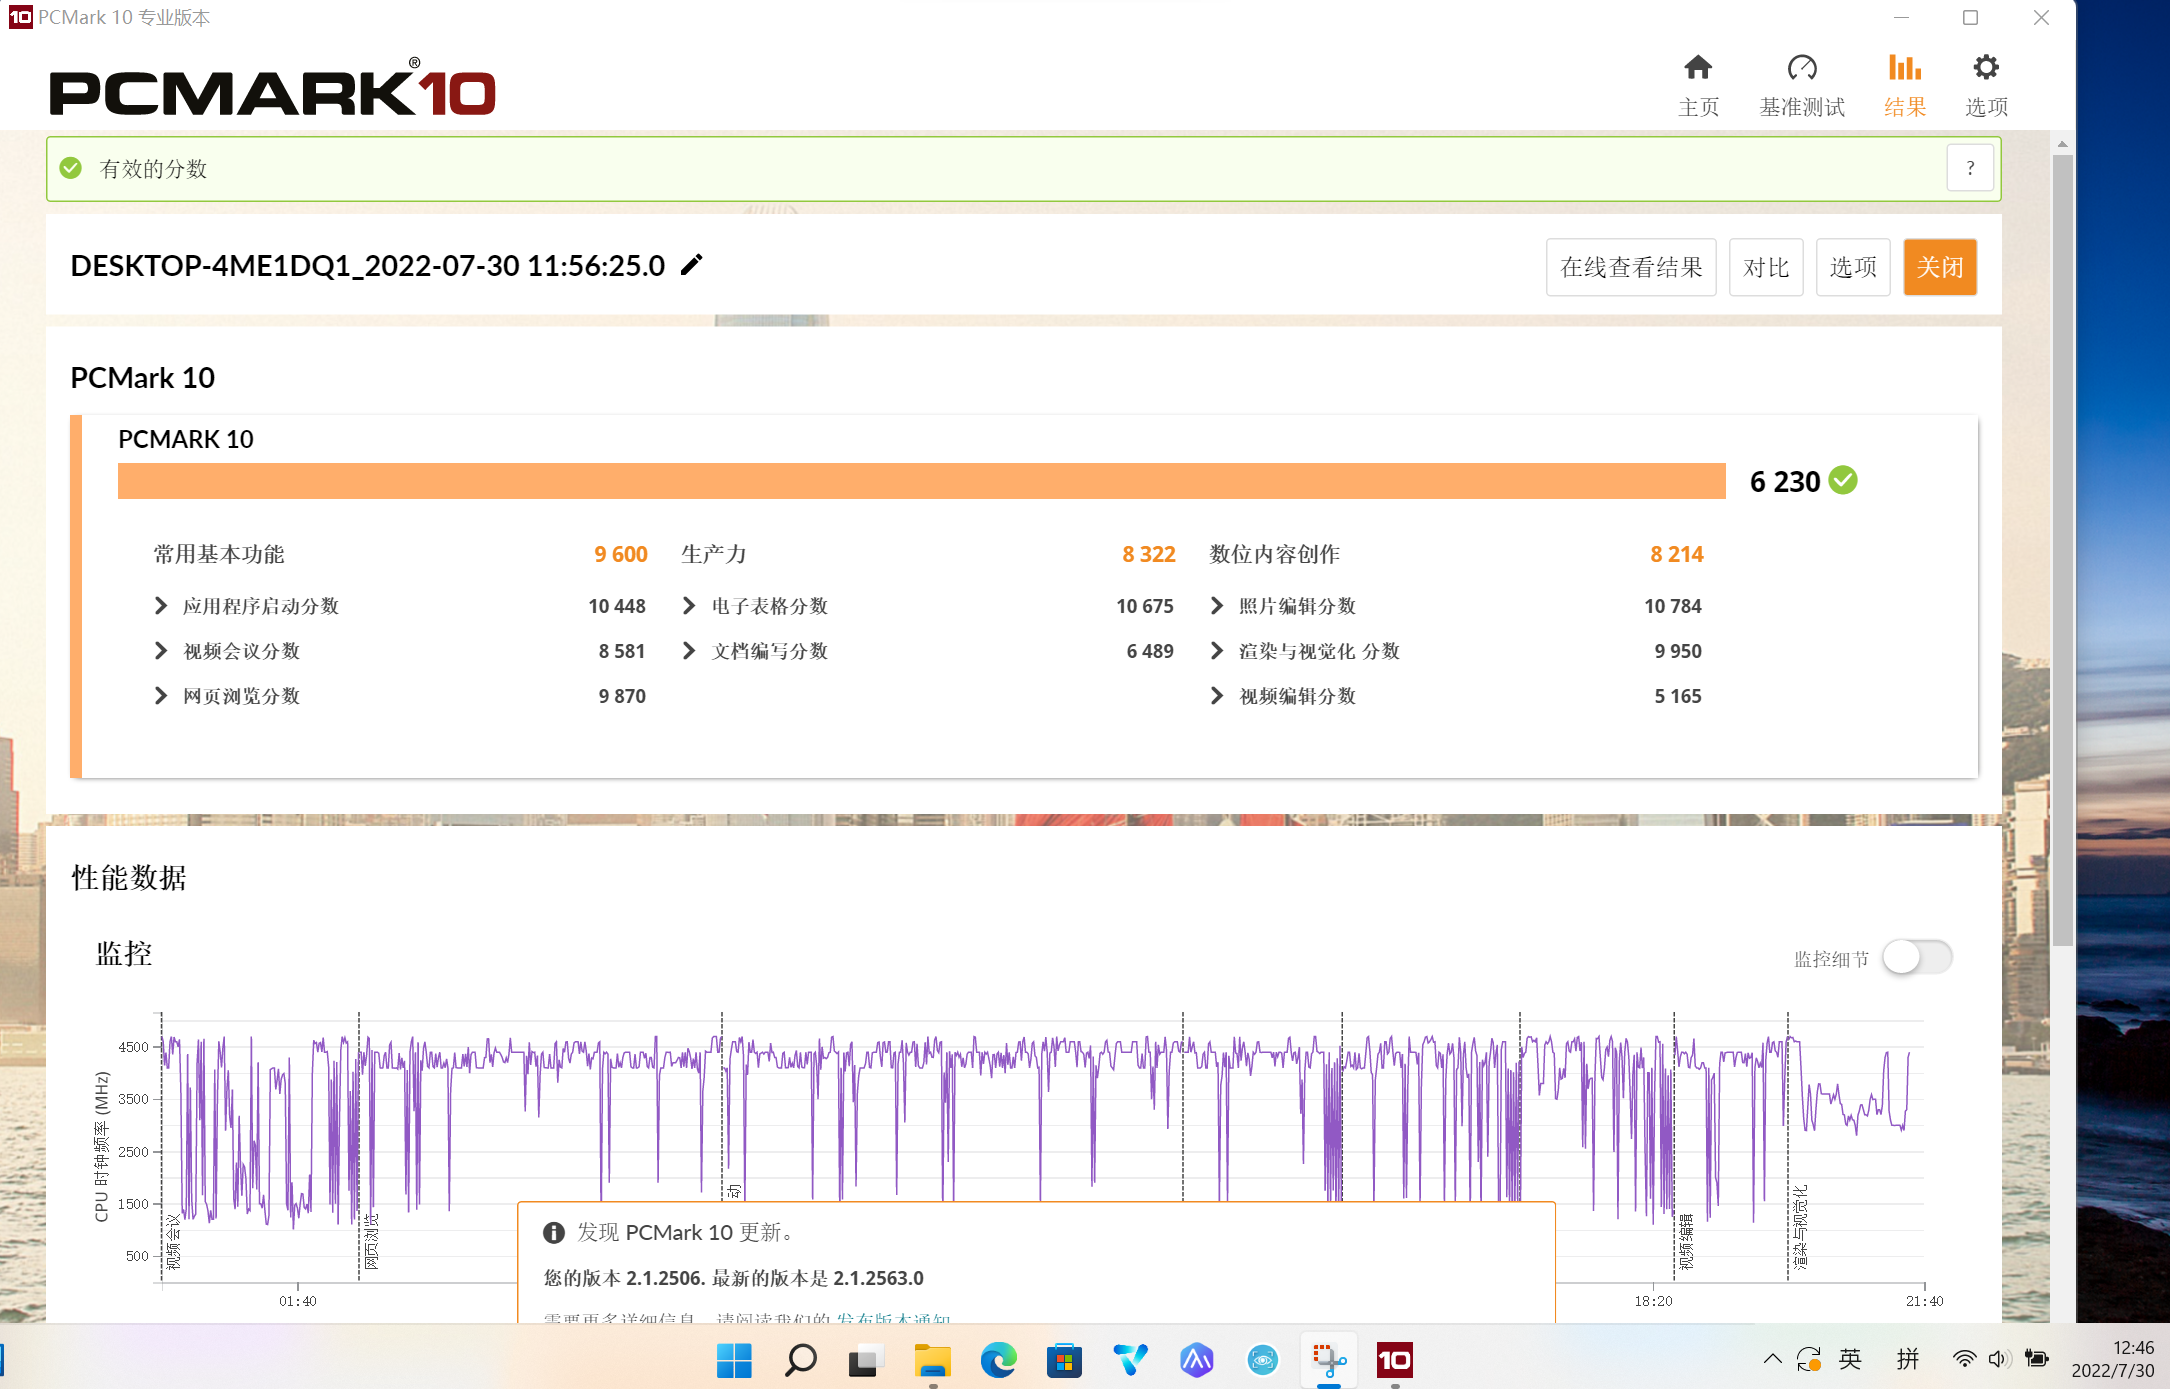Open the 基准测试 benchmark gauge icon

point(1802,85)
